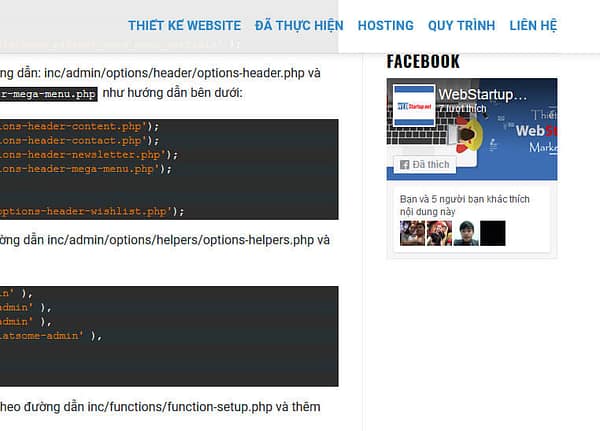Click the third friend profile photo
The width and height of the screenshot is (600, 431).
tap(466, 233)
